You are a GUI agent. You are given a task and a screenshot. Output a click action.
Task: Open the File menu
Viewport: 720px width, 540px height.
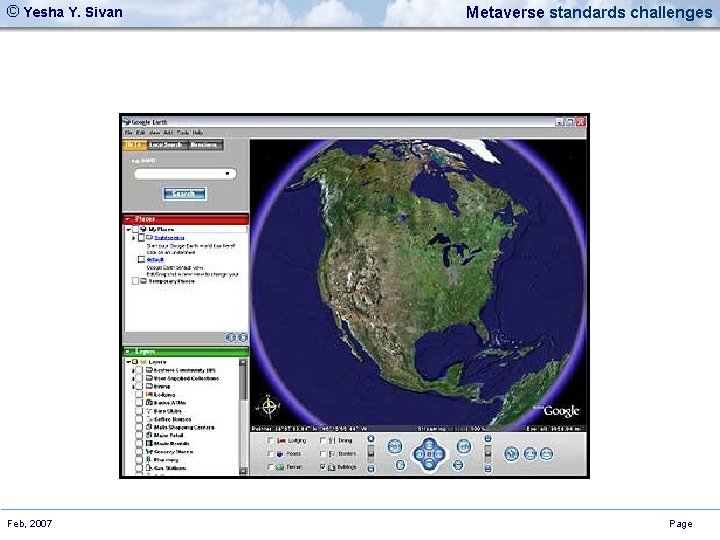pos(129,132)
